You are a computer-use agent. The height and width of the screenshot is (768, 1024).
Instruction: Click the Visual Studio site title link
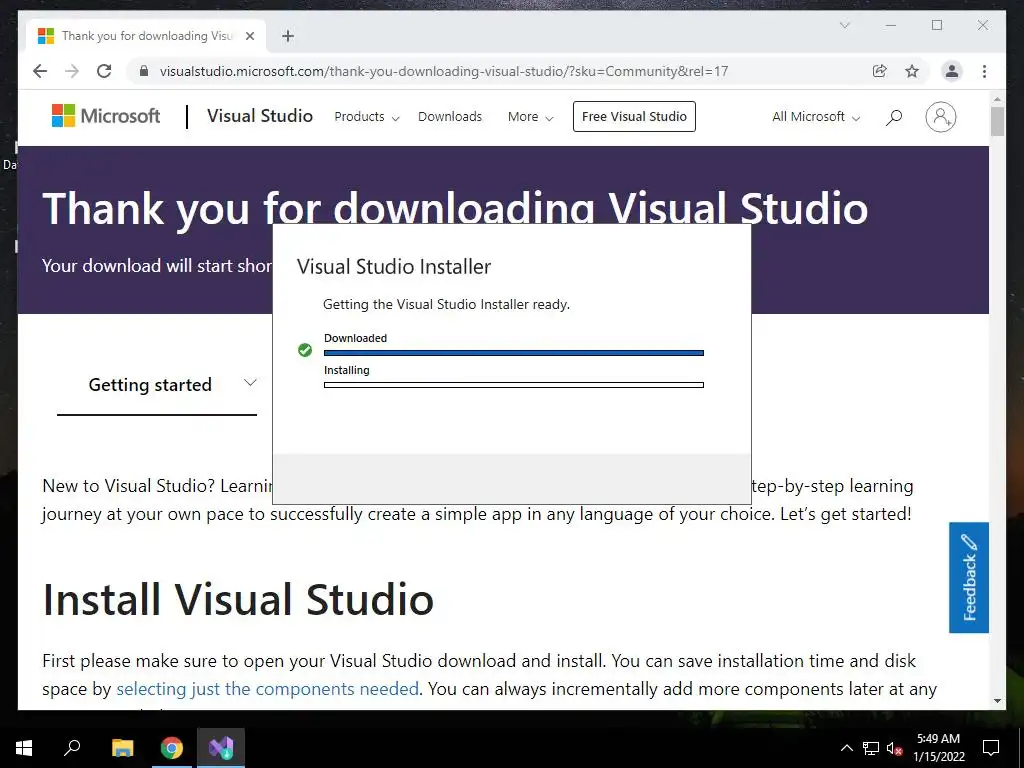(x=260, y=116)
